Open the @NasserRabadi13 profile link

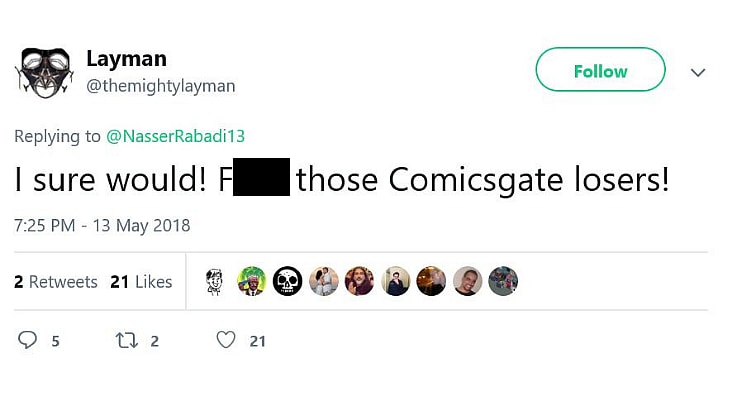point(176,136)
